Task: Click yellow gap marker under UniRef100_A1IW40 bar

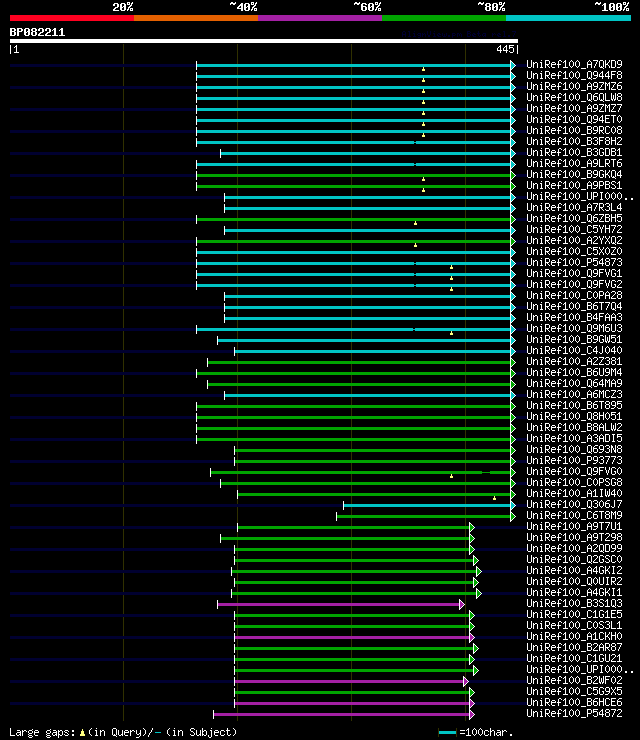Action: point(494,498)
